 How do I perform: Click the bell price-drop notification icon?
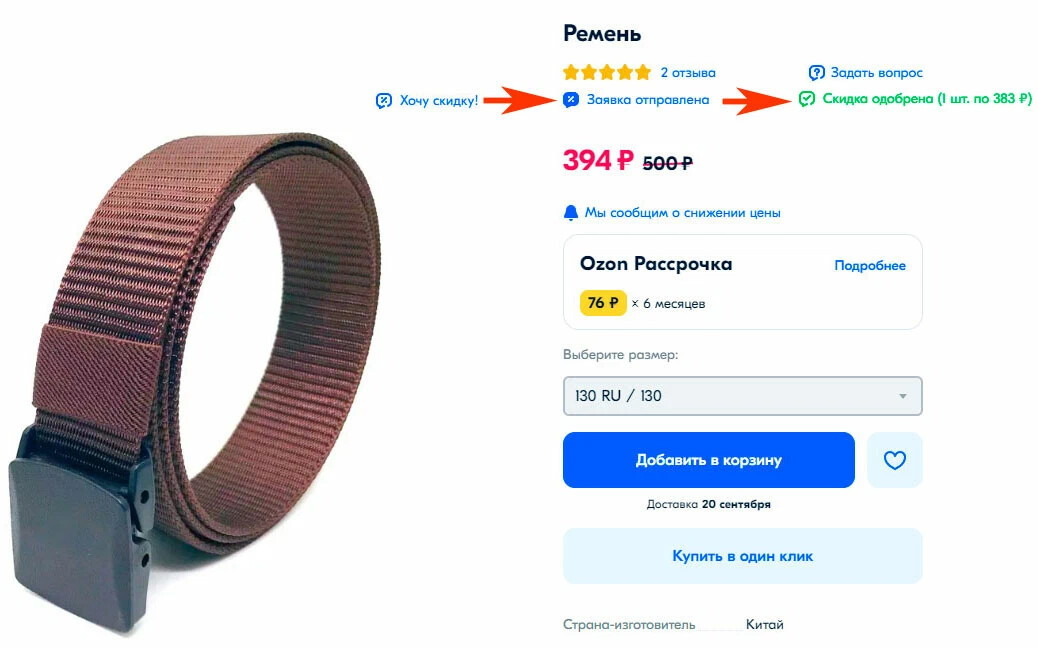coord(571,212)
